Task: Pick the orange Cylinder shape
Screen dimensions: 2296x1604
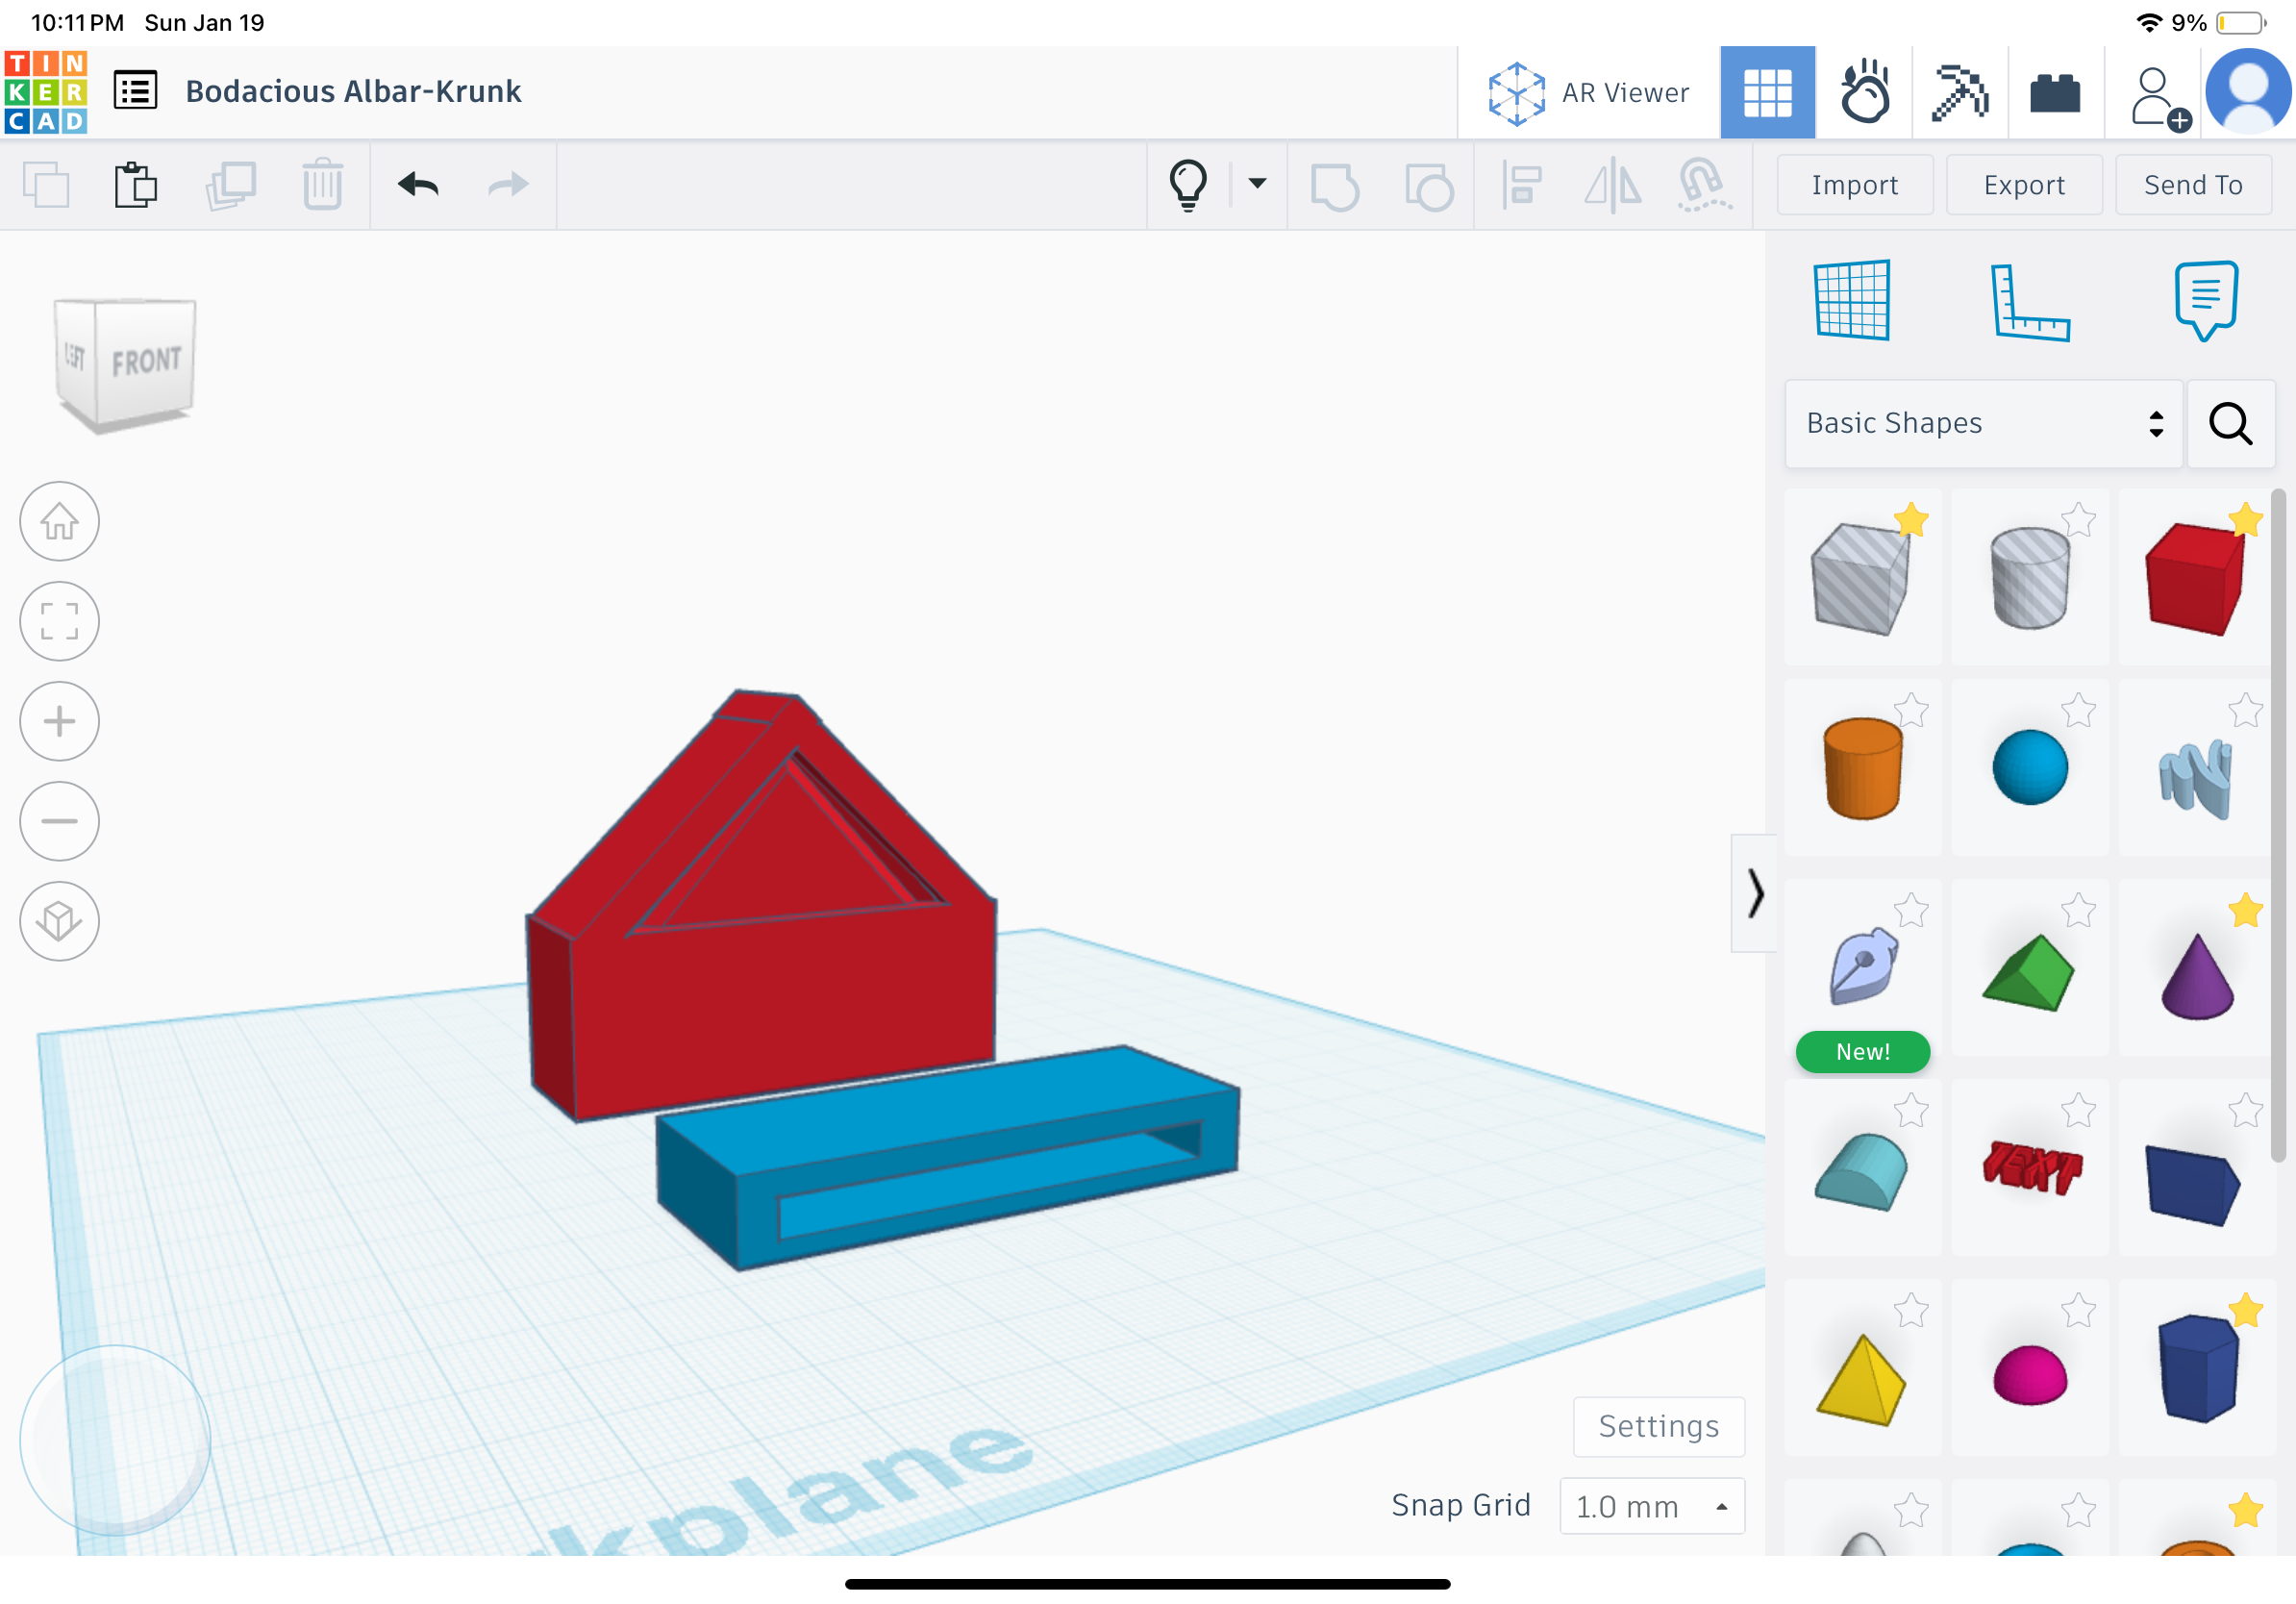Action: click(x=1862, y=768)
